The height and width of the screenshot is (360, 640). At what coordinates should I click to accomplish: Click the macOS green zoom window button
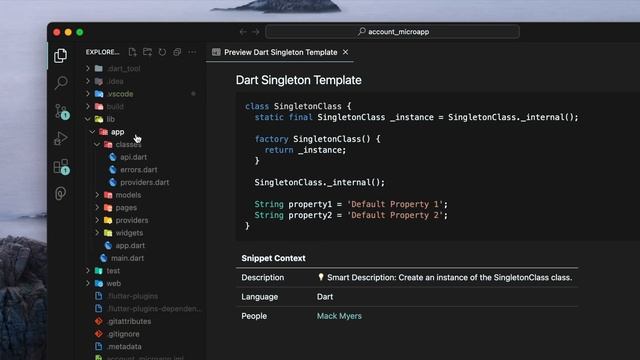click(x=80, y=32)
